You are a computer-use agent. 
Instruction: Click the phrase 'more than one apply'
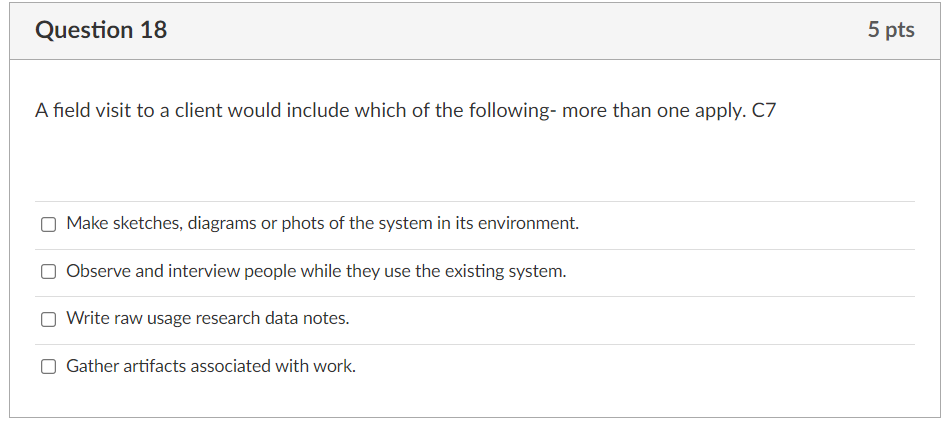coord(652,111)
